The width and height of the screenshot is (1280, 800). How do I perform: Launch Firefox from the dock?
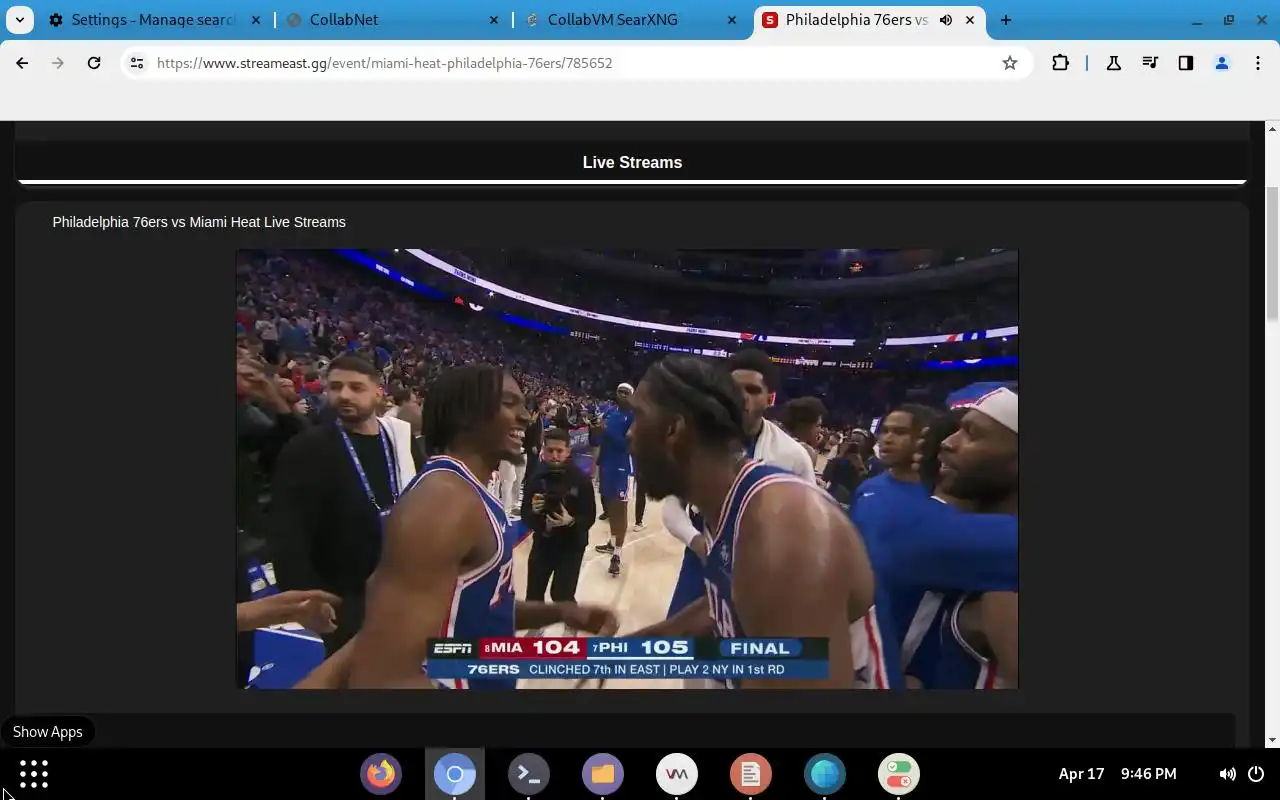381,774
